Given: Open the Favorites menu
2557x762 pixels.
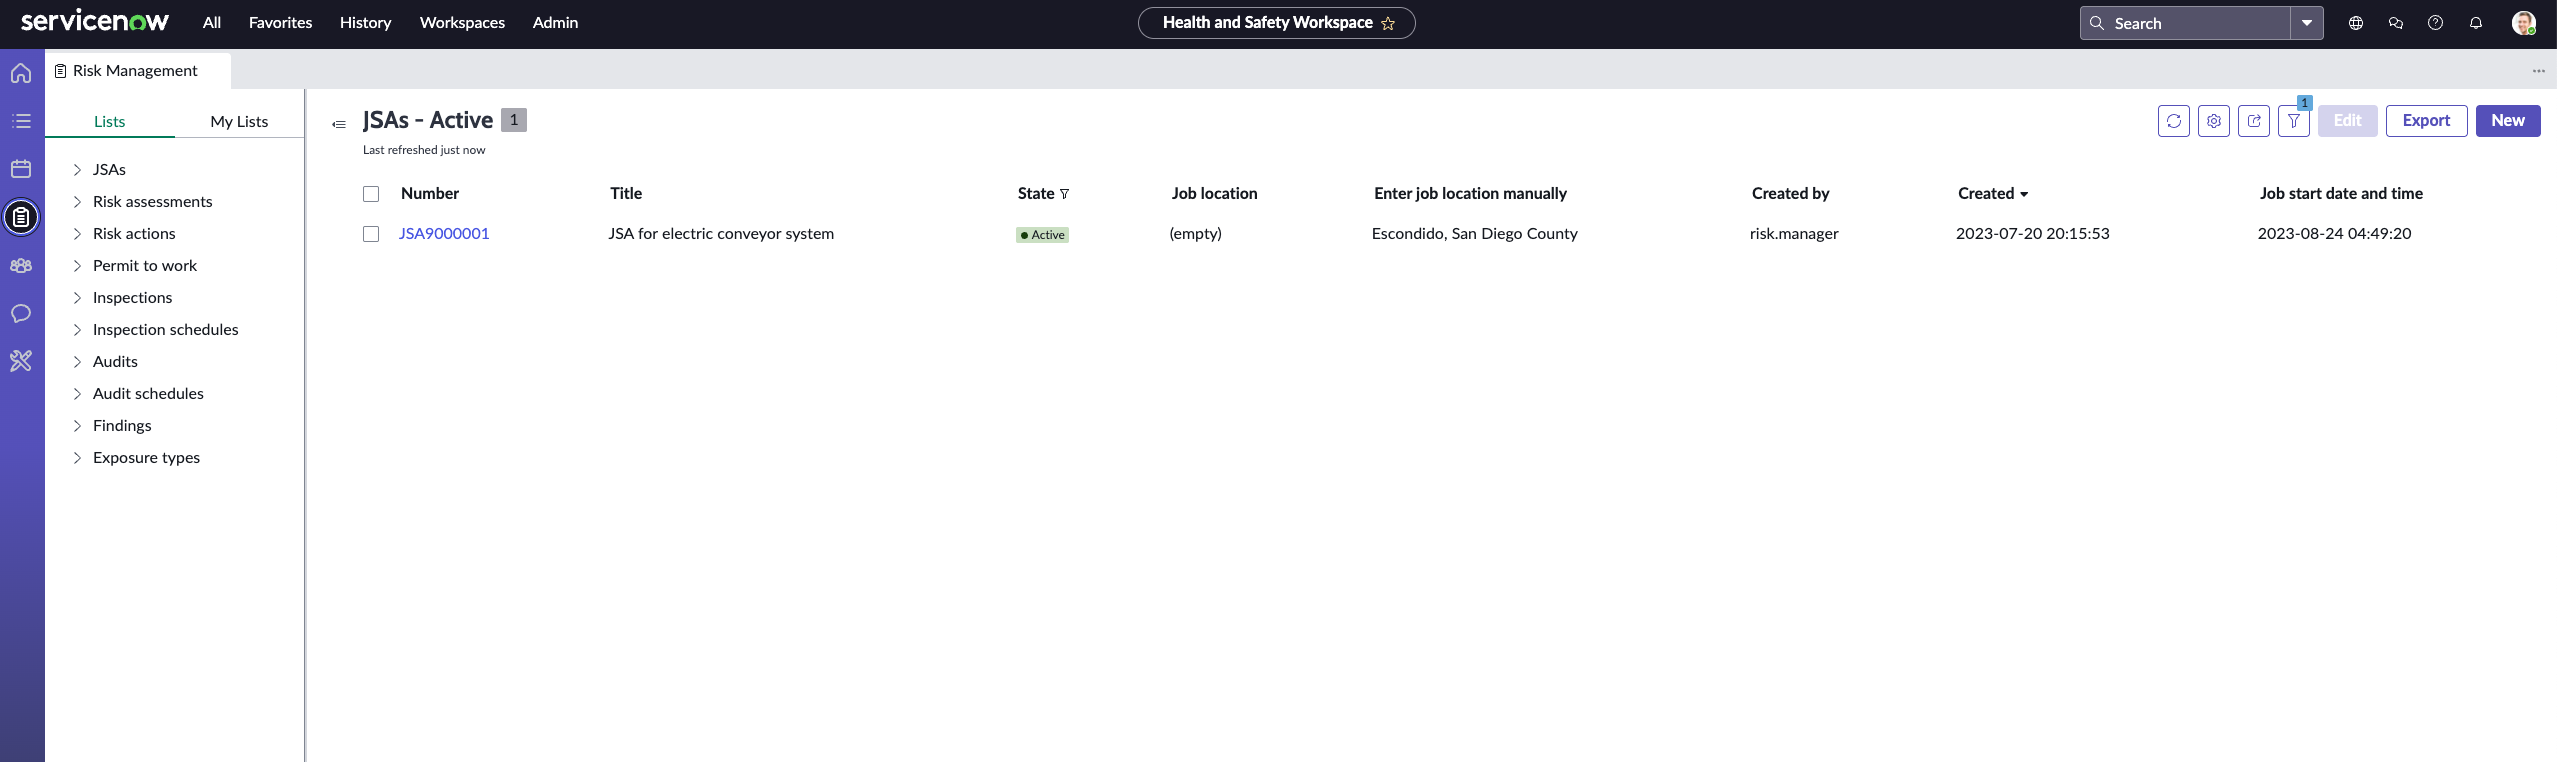Looking at the screenshot, I should [281, 22].
